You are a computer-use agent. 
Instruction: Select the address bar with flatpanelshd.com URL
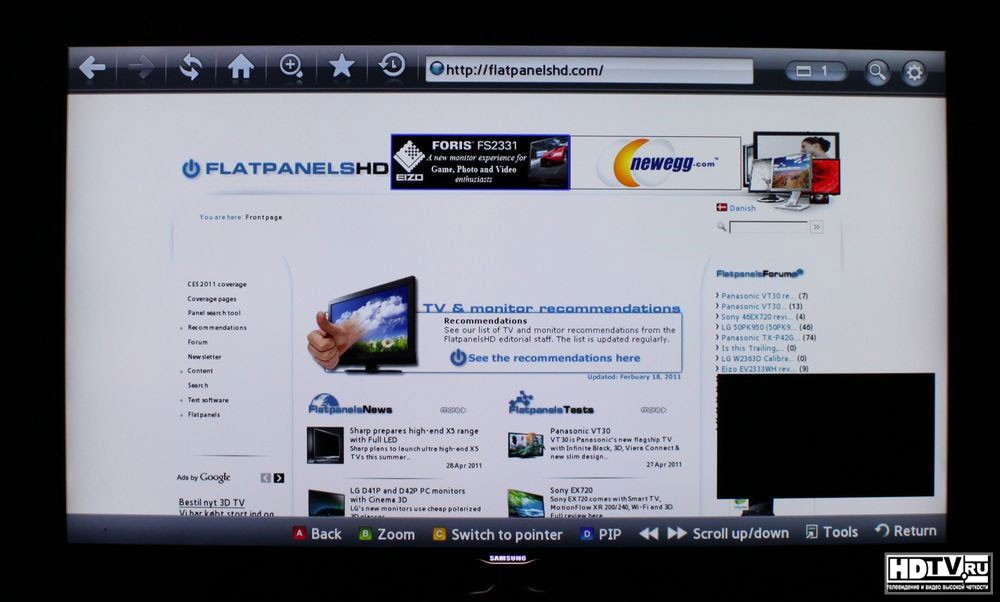589,70
